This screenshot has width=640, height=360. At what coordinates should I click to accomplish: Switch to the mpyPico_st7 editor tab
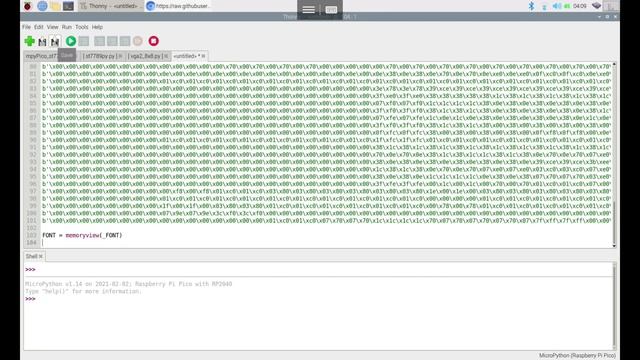click(41, 56)
